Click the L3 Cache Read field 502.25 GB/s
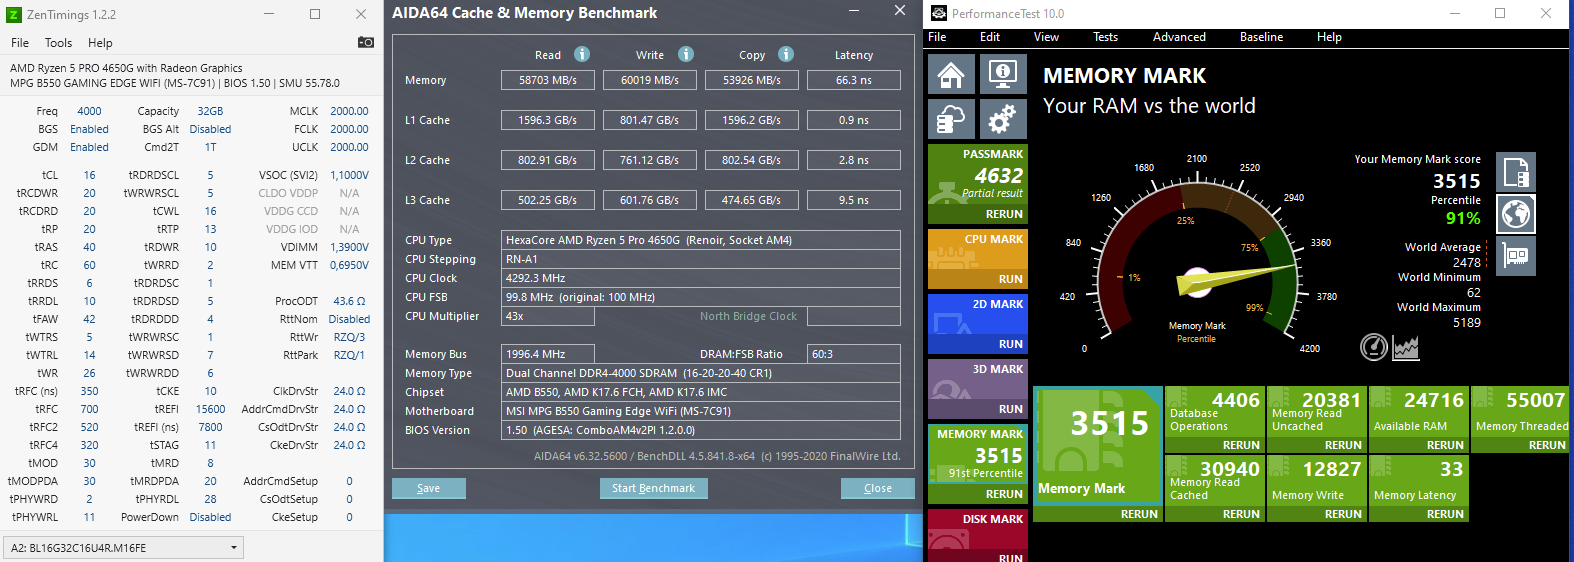The width and height of the screenshot is (1574, 562). [548, 200]
